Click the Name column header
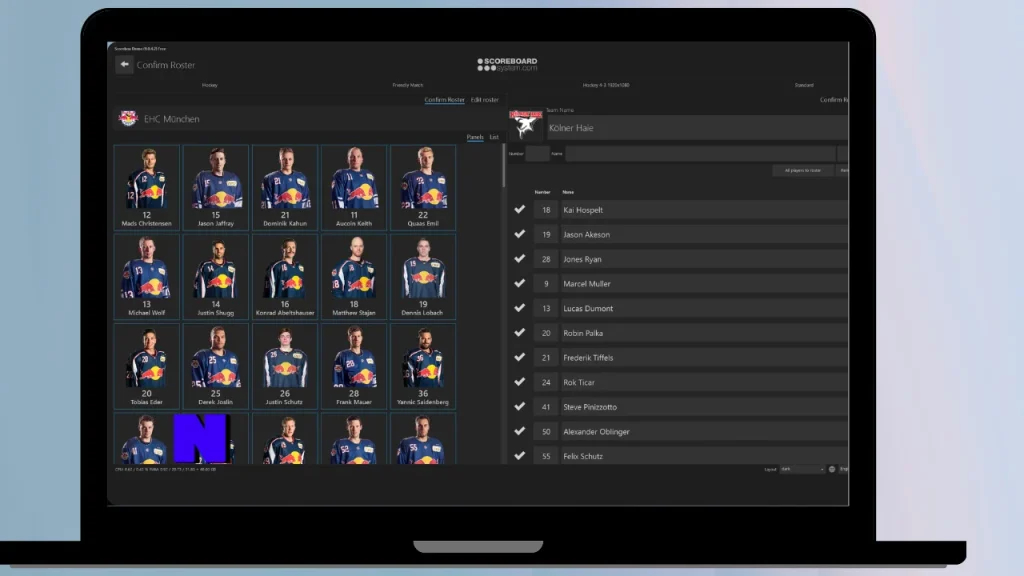Viewport: 1024px width, 576px height. tap(568, 192)
